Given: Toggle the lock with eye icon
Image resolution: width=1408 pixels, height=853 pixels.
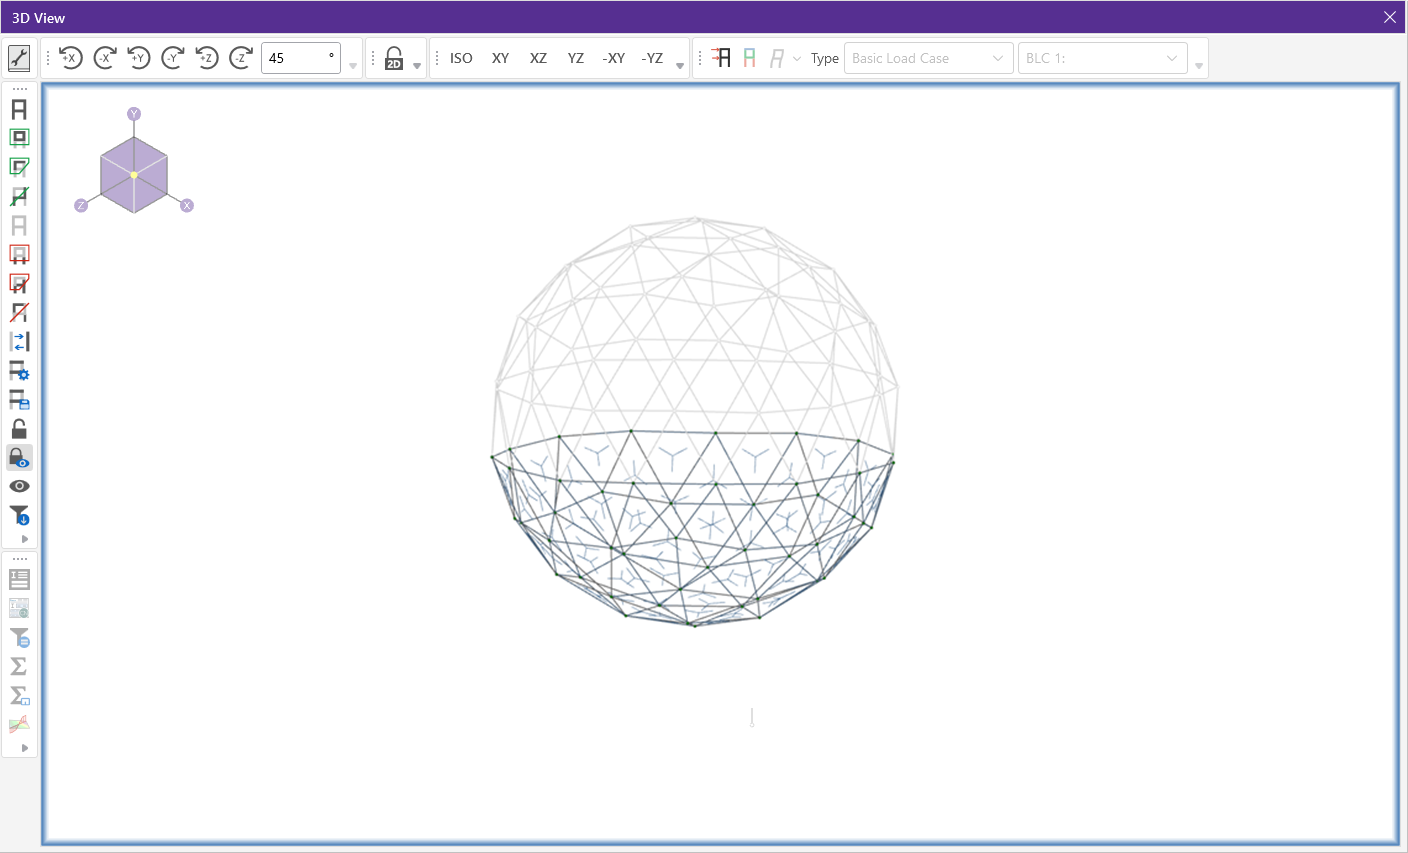Looking at the screenshot, I should point(19,458).
